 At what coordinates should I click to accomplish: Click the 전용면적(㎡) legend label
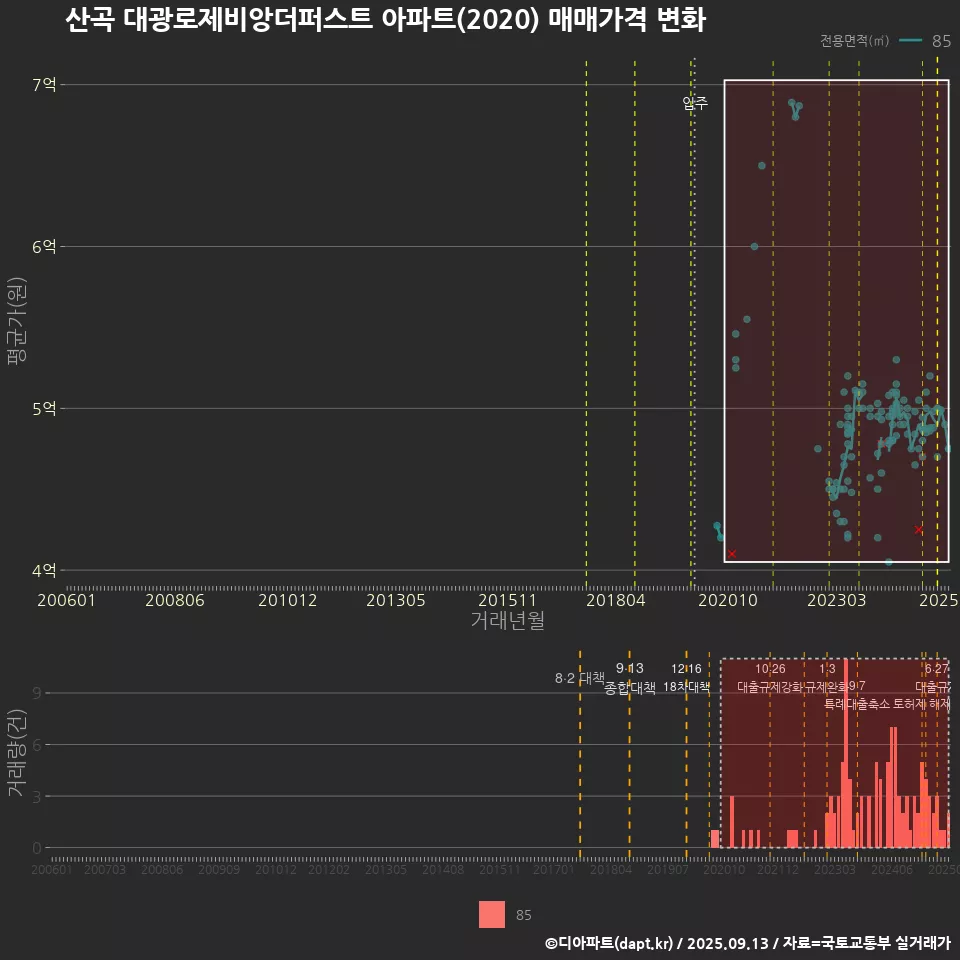point(854,40)
